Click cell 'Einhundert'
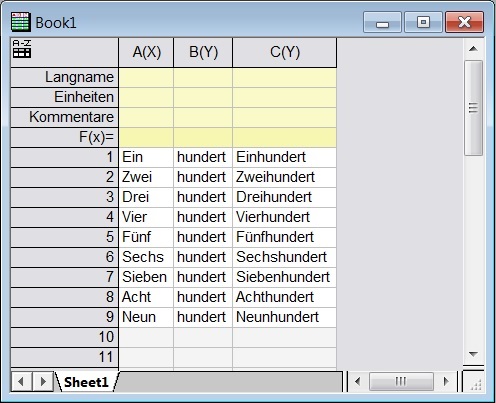Viewport: 496px width, 403px height. [x=285, y=157]
